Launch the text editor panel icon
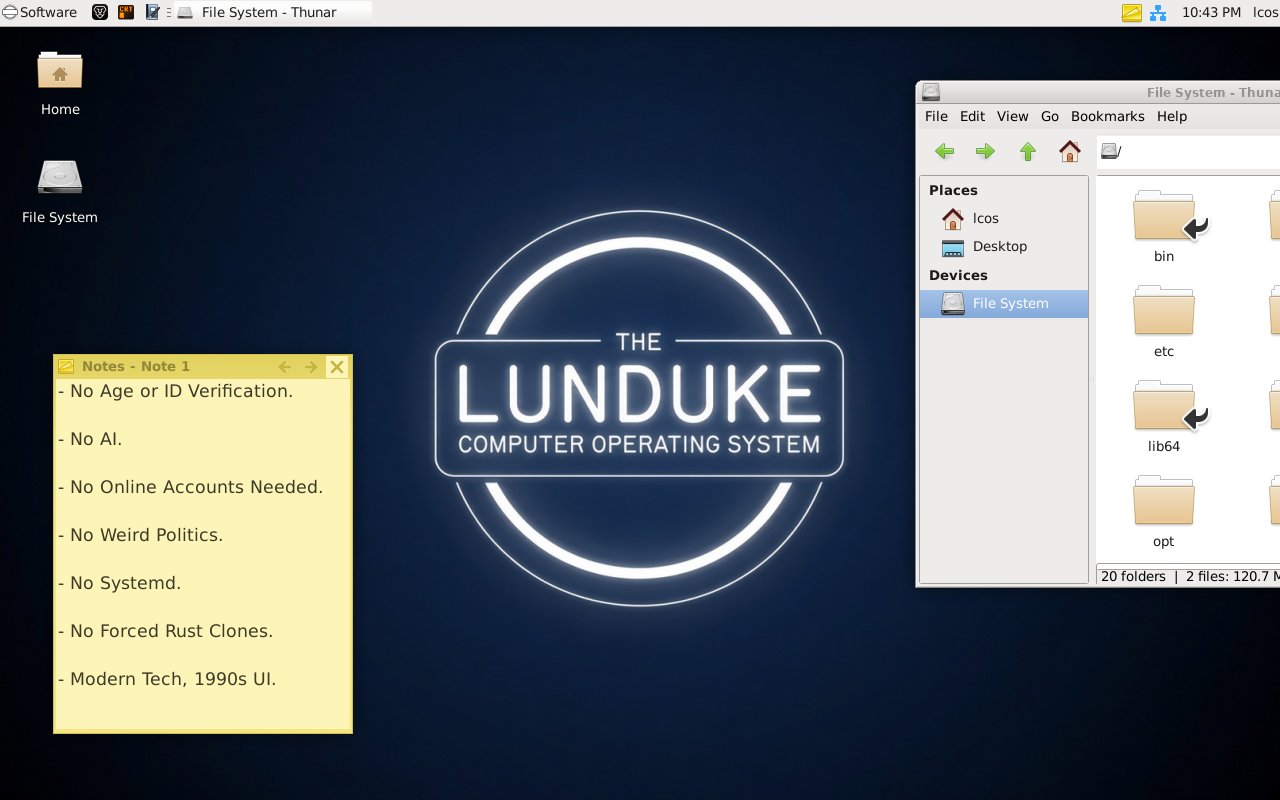Screen dimensions: 1280x800 (152, 12)
